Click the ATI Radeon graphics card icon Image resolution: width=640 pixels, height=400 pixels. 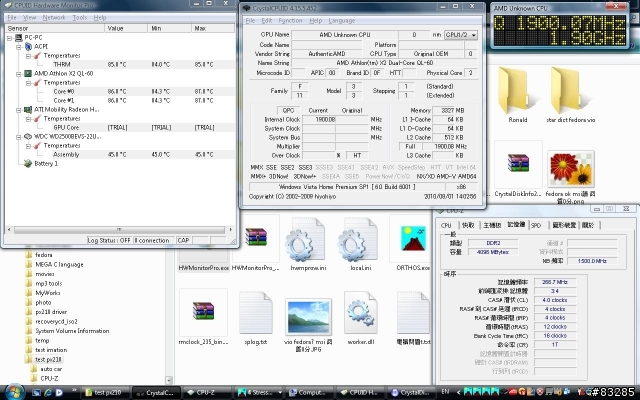click(28, 109)
